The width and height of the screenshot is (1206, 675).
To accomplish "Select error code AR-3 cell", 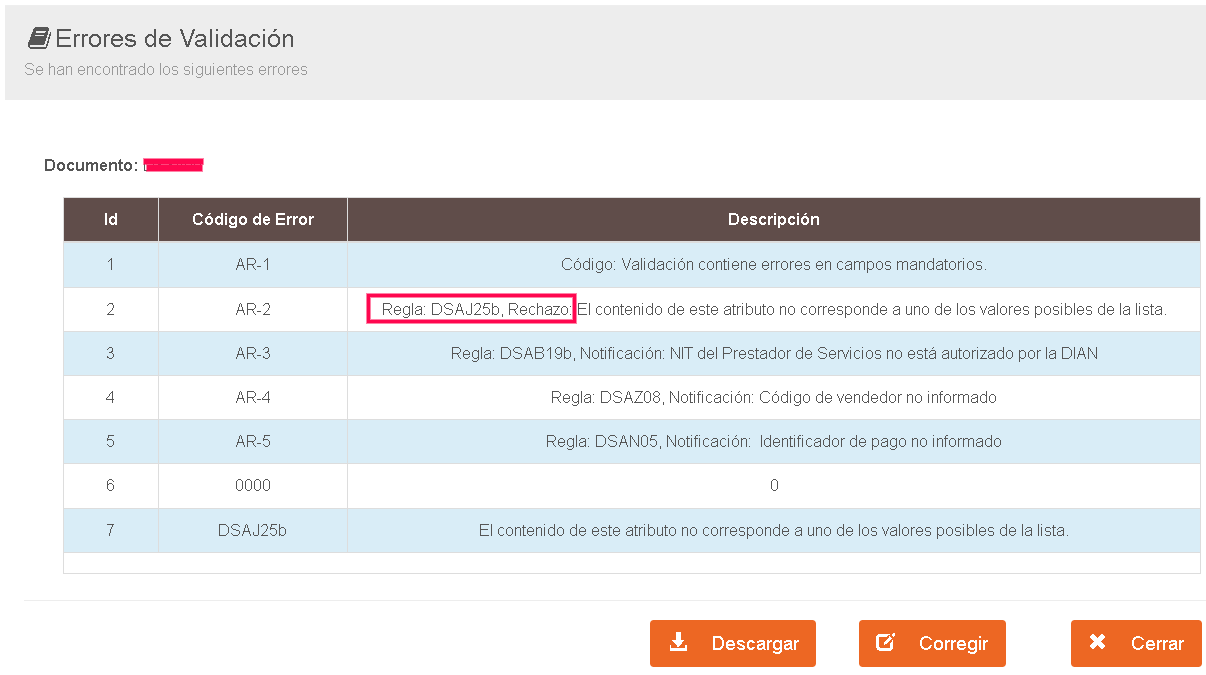I will [253, 353].
